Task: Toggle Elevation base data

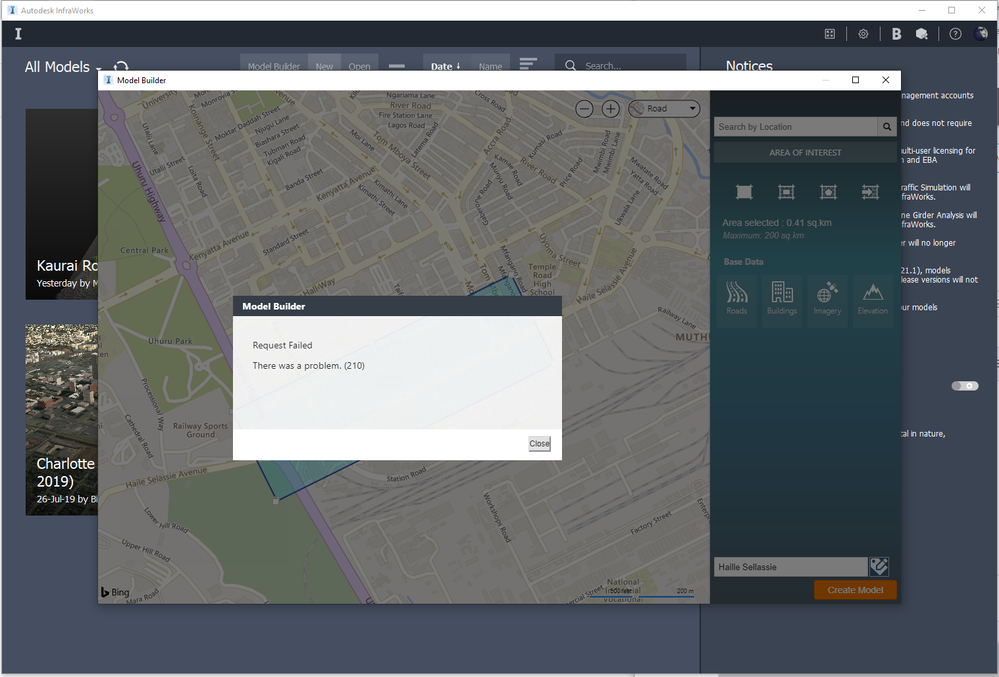Action: [x=872, y=300]
